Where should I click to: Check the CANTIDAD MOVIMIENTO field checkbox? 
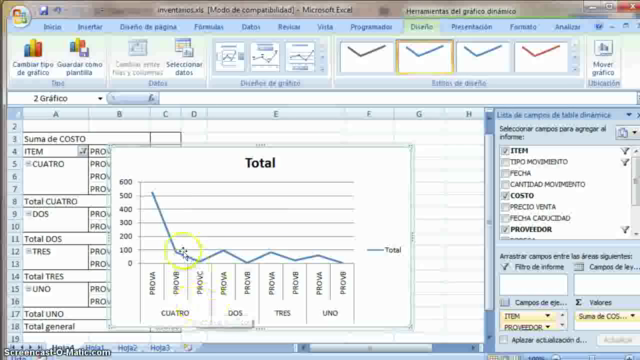point(505,184)
